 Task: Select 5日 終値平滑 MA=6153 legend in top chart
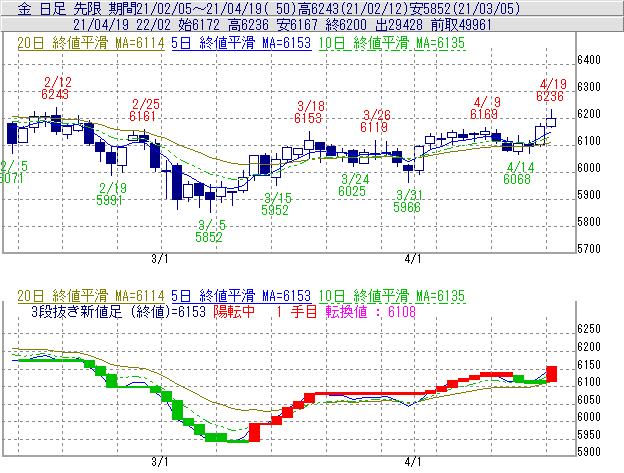[x=241, y=43]
